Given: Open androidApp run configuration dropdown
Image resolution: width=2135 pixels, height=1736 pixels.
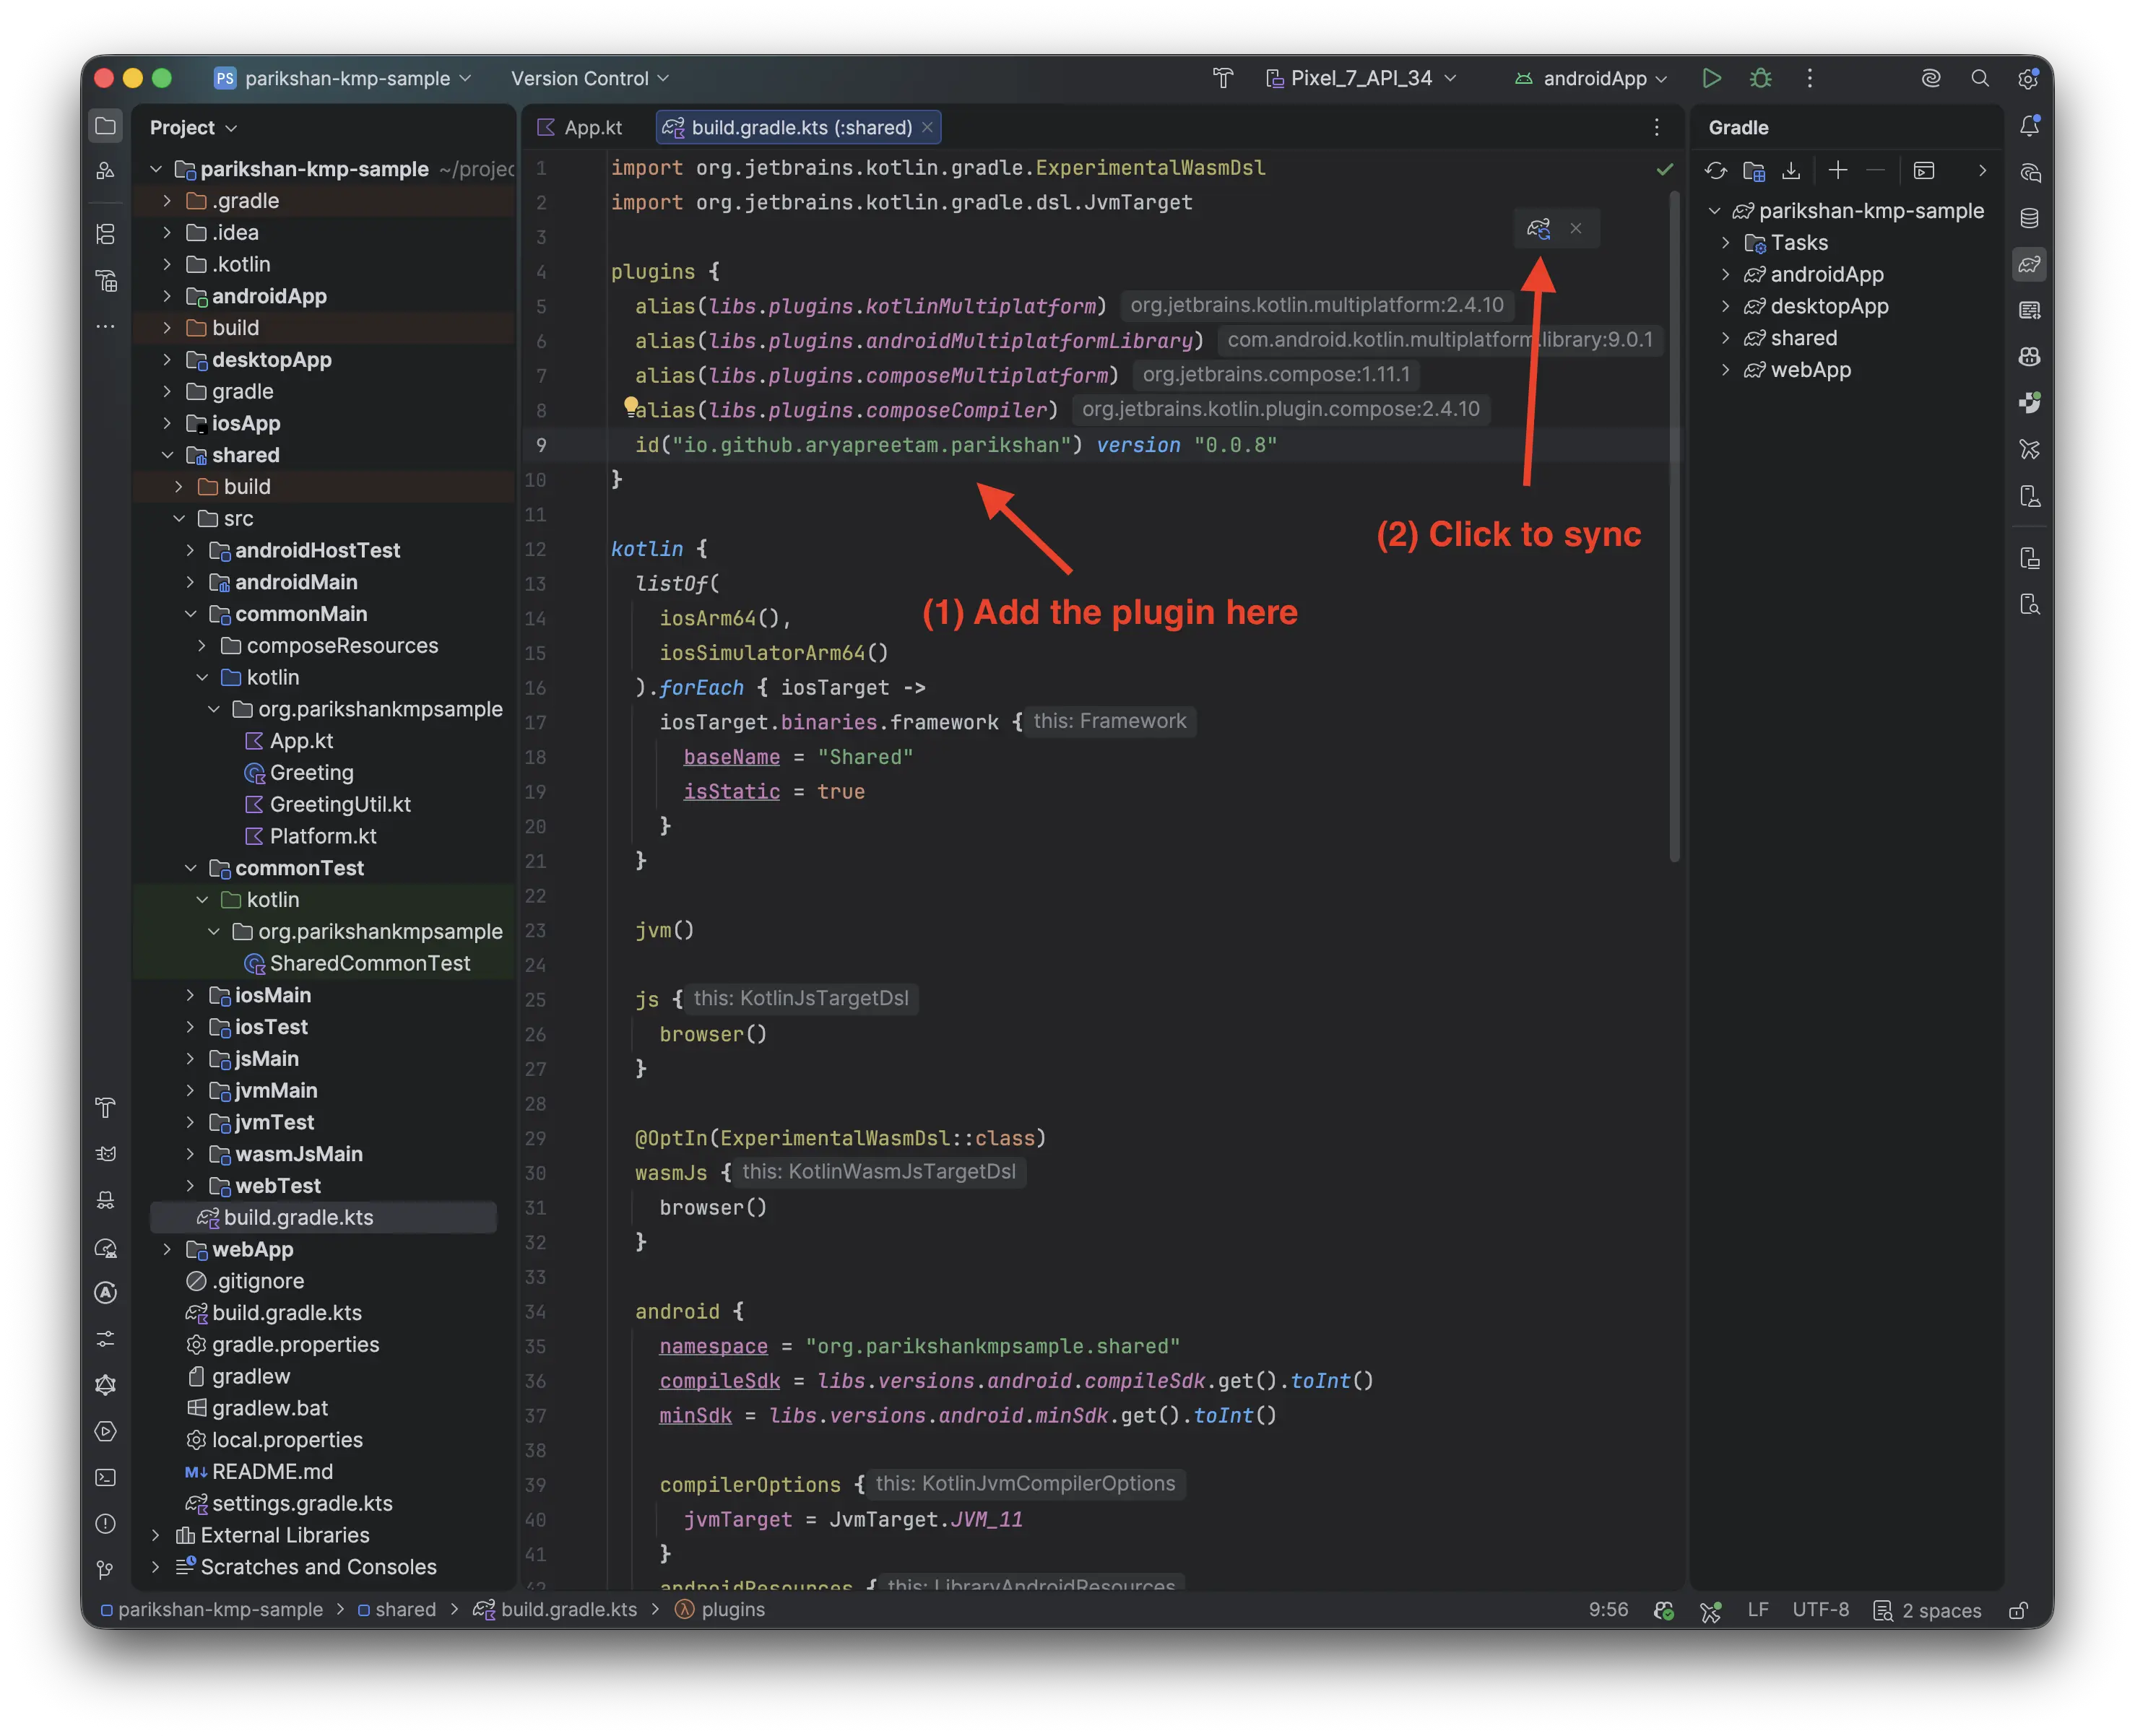Looking at the screenshot, I should click(1591, 78).
